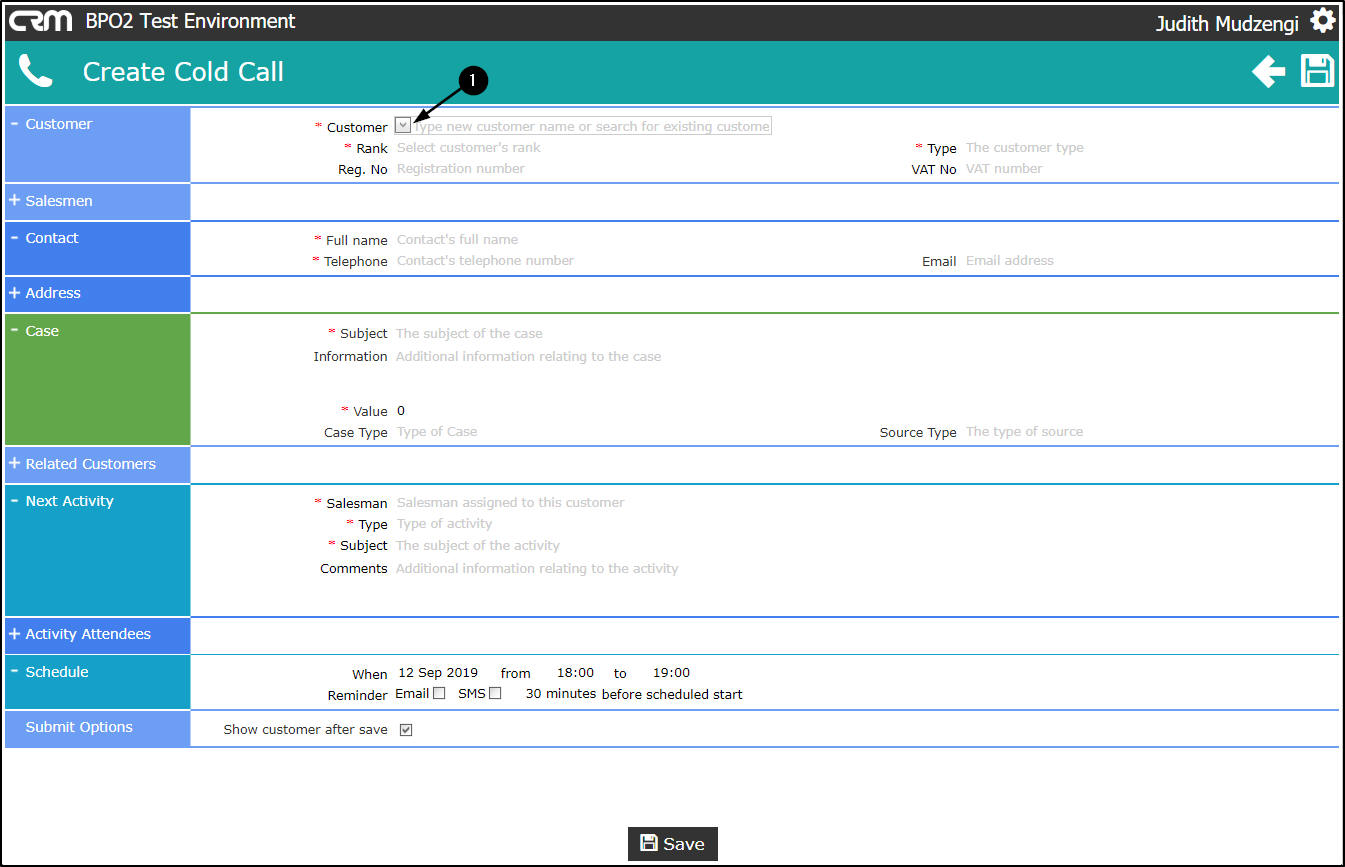Image resolution: width=1345 pixels, height=867 pixels.
Task: Click the Create Cold Call heading
Action: pos(183,72)
